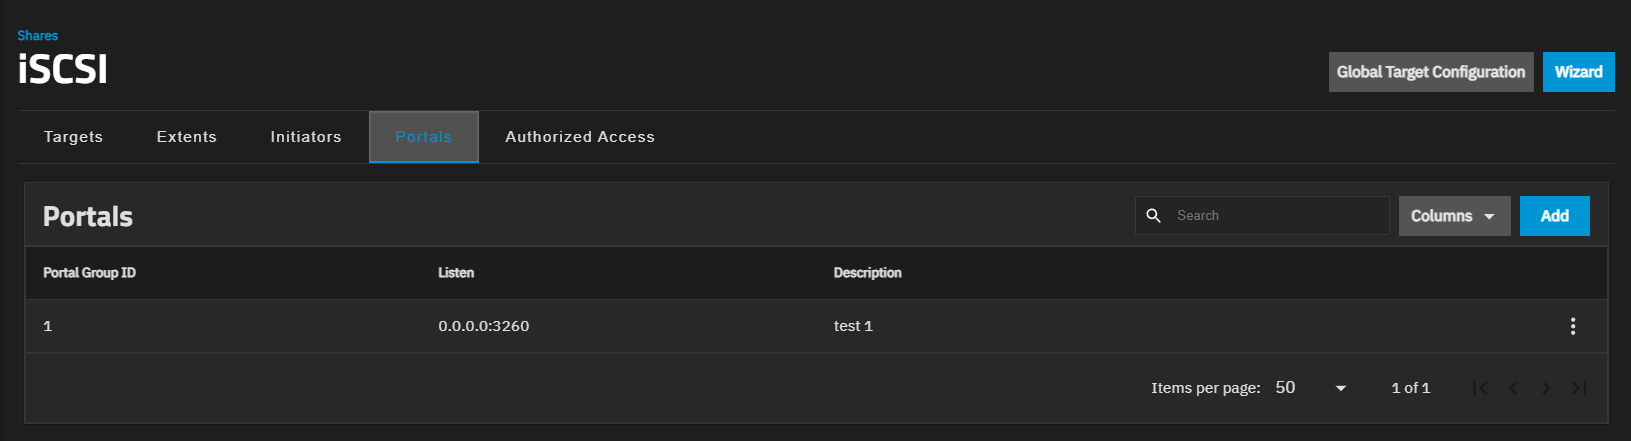1631x441 pixels.
Task: Open Global Target Configuration
Action: tap(1430, 72)
